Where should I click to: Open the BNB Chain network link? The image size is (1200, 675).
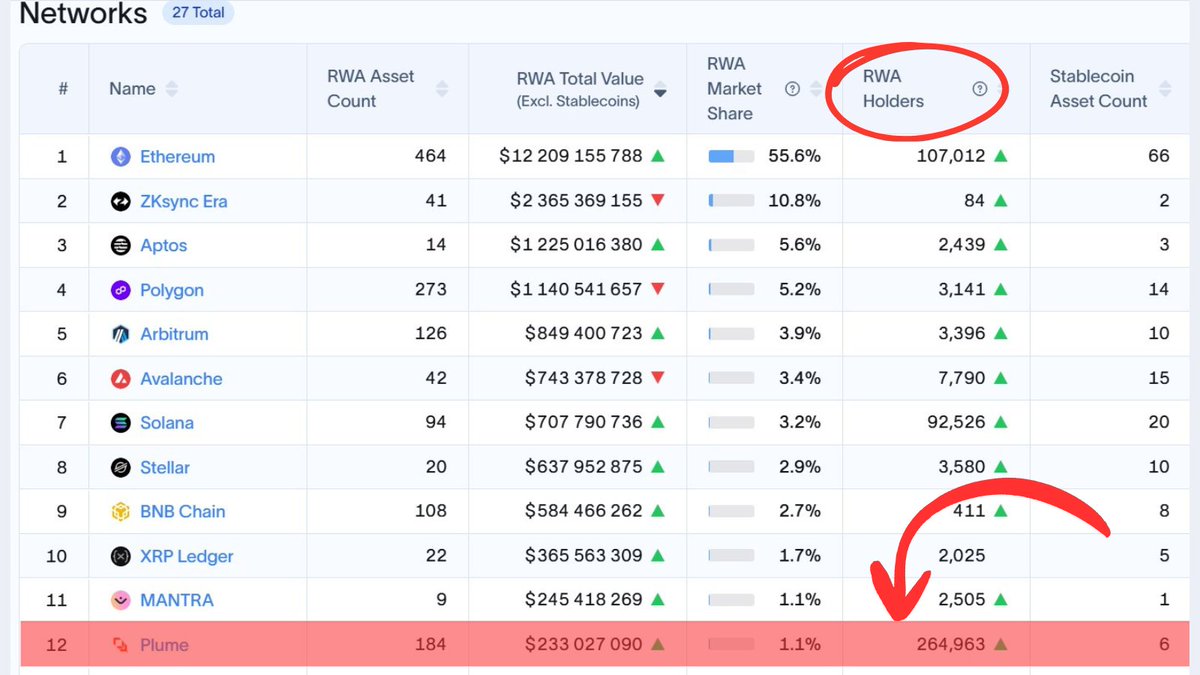[183, 512]
